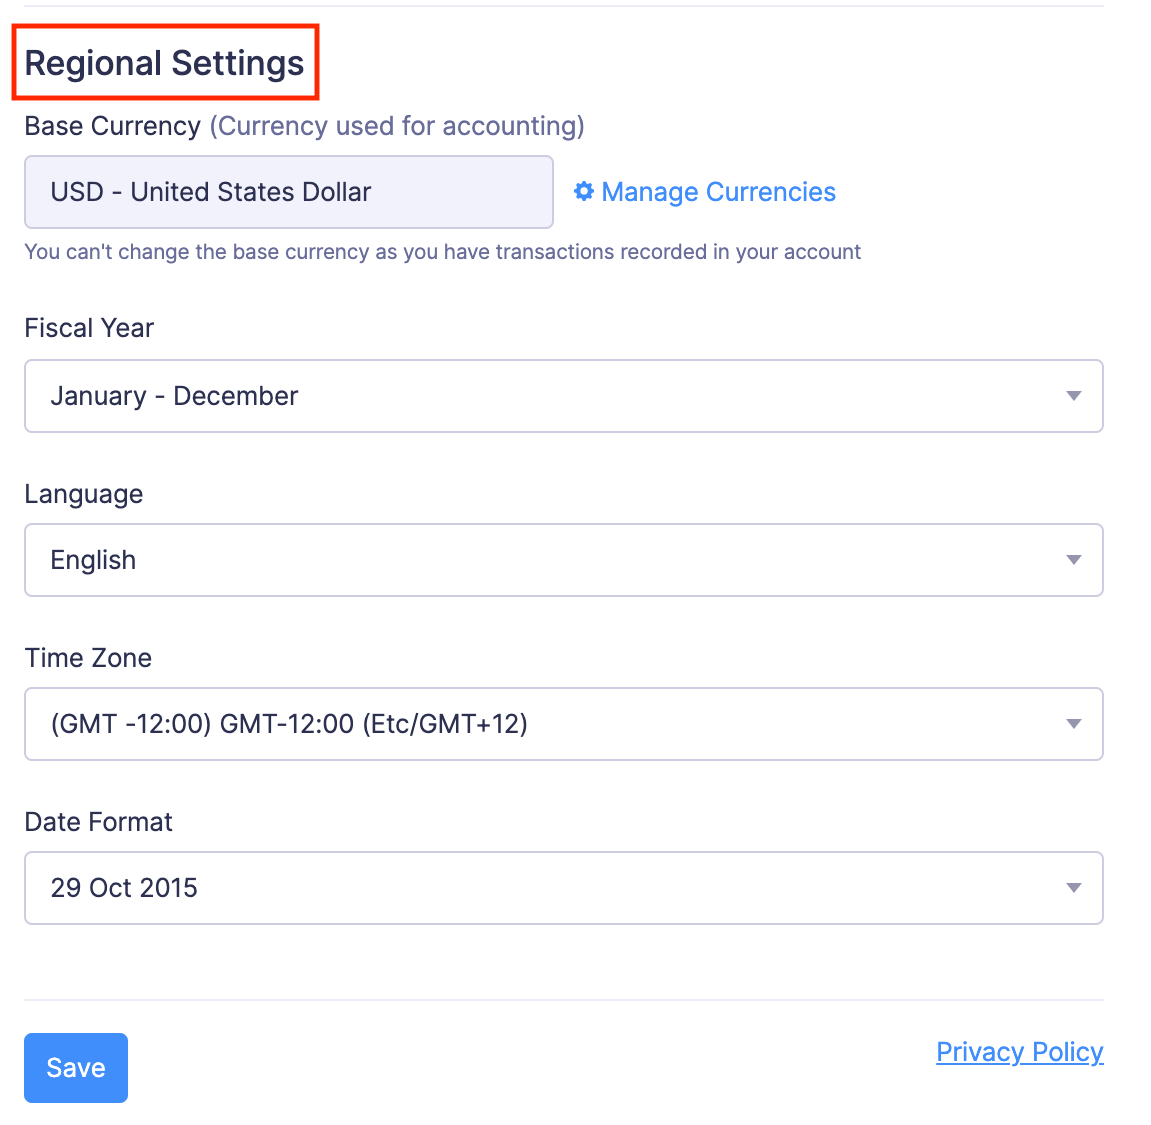Select the January - December fiscal year option

tap(173, 396)
